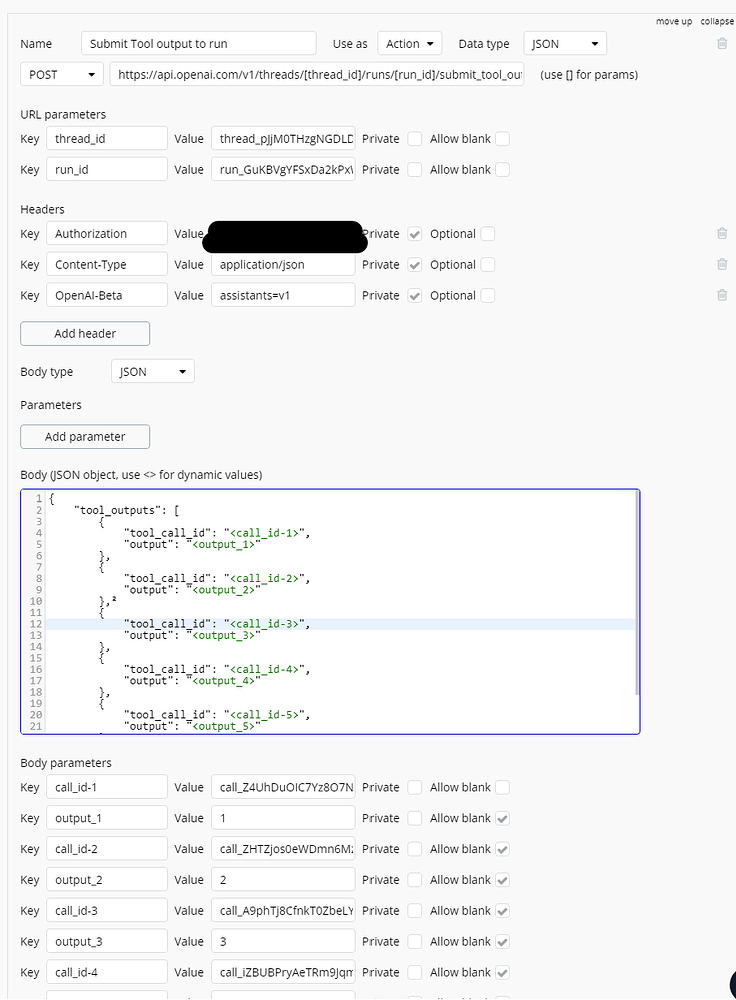Click the <output_5> placeholder in body JSON
This screenshot has height=1000, width=736.
[x=223, y=726]
